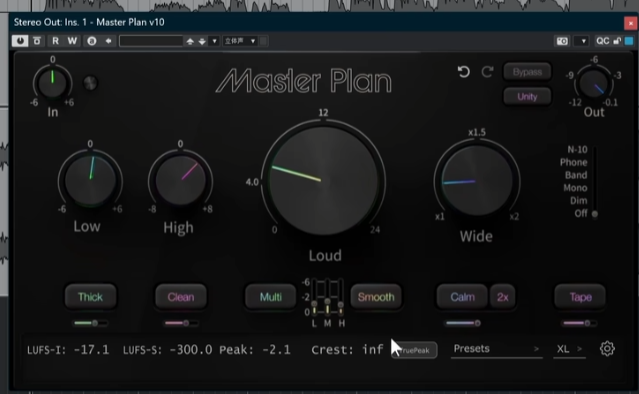Viewport: 639px width, 394px height.
Task: Toggle the Clean button
Action: click(x=181, y=297)
